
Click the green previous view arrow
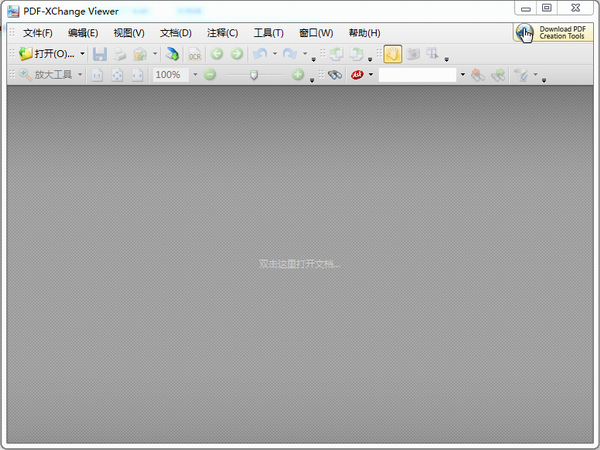[217, 54]
